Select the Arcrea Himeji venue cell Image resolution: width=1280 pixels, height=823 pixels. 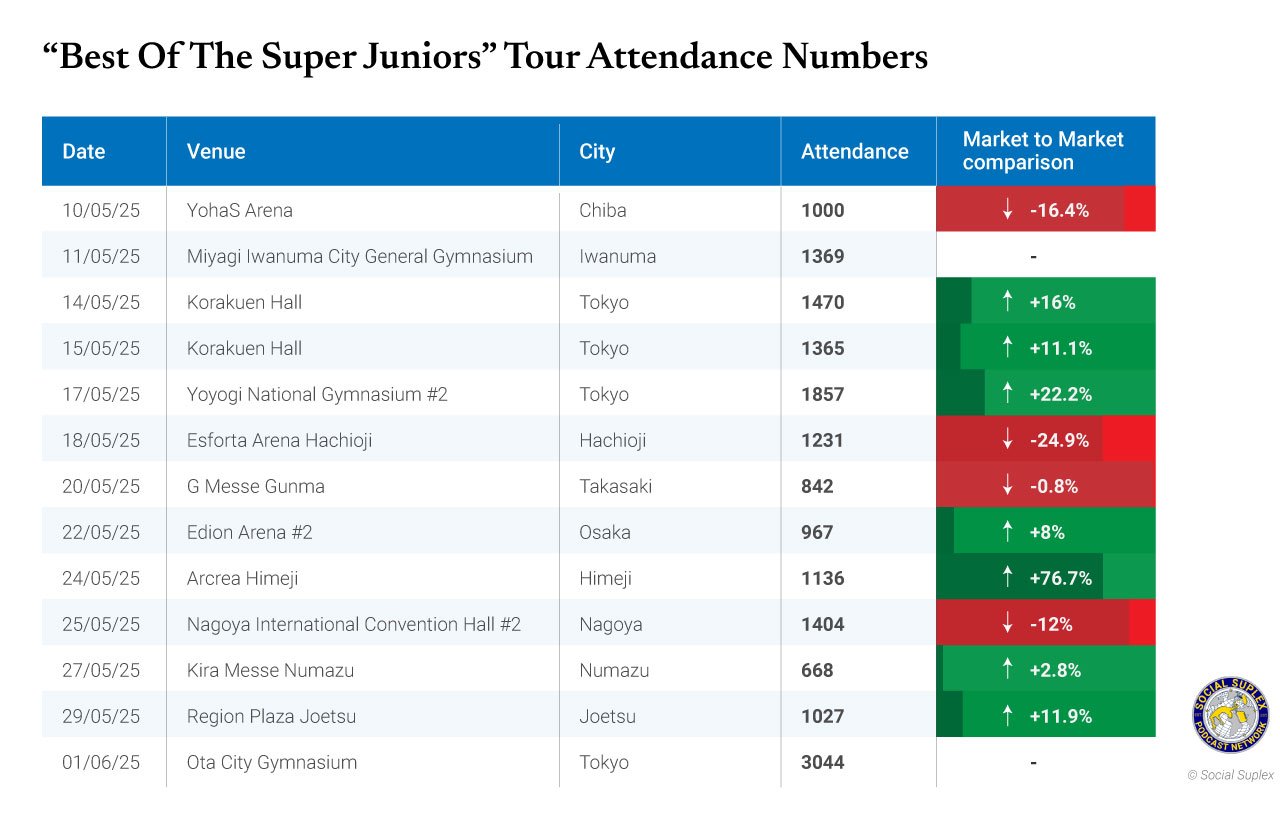coord(363,578)
